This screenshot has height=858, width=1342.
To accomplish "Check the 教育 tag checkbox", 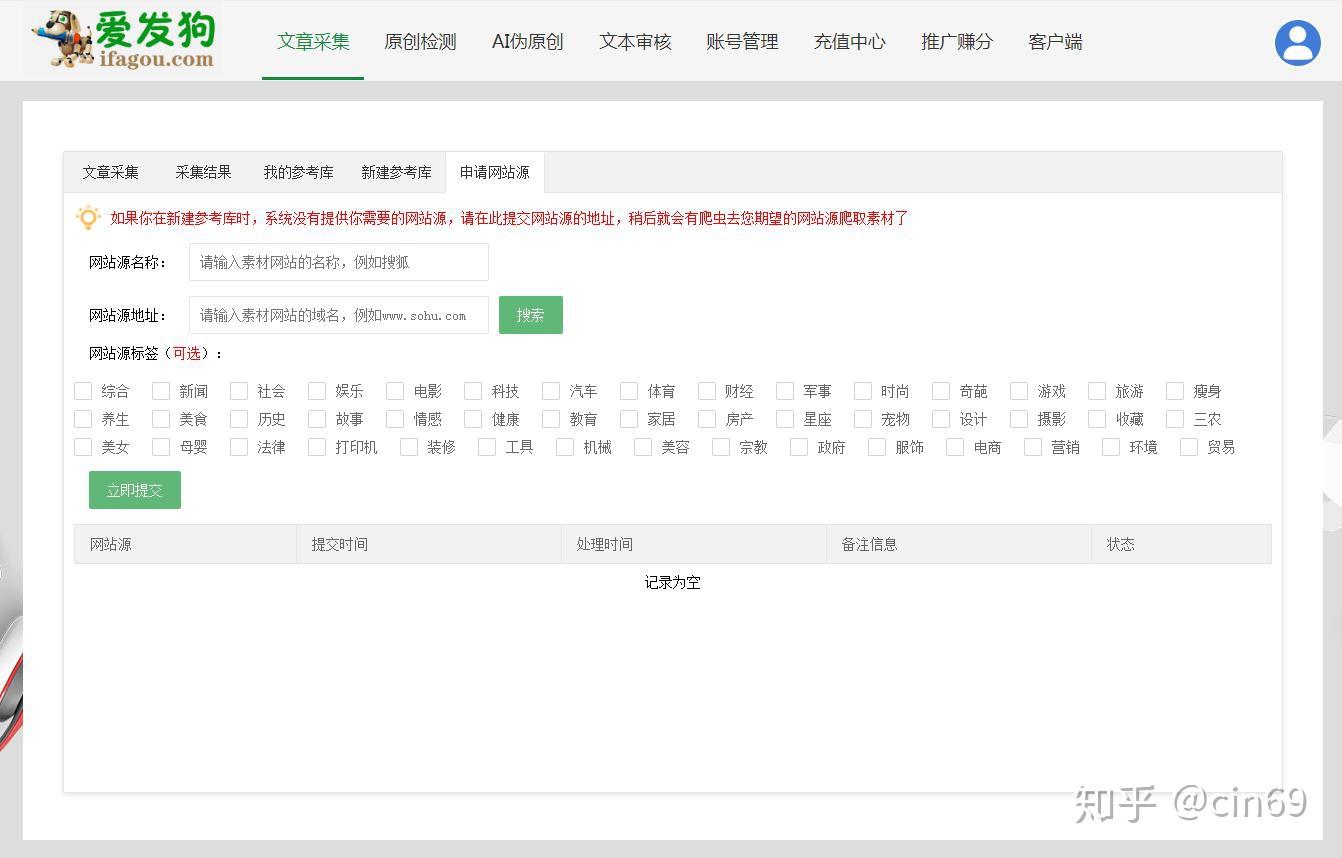I will pos(551,419).
